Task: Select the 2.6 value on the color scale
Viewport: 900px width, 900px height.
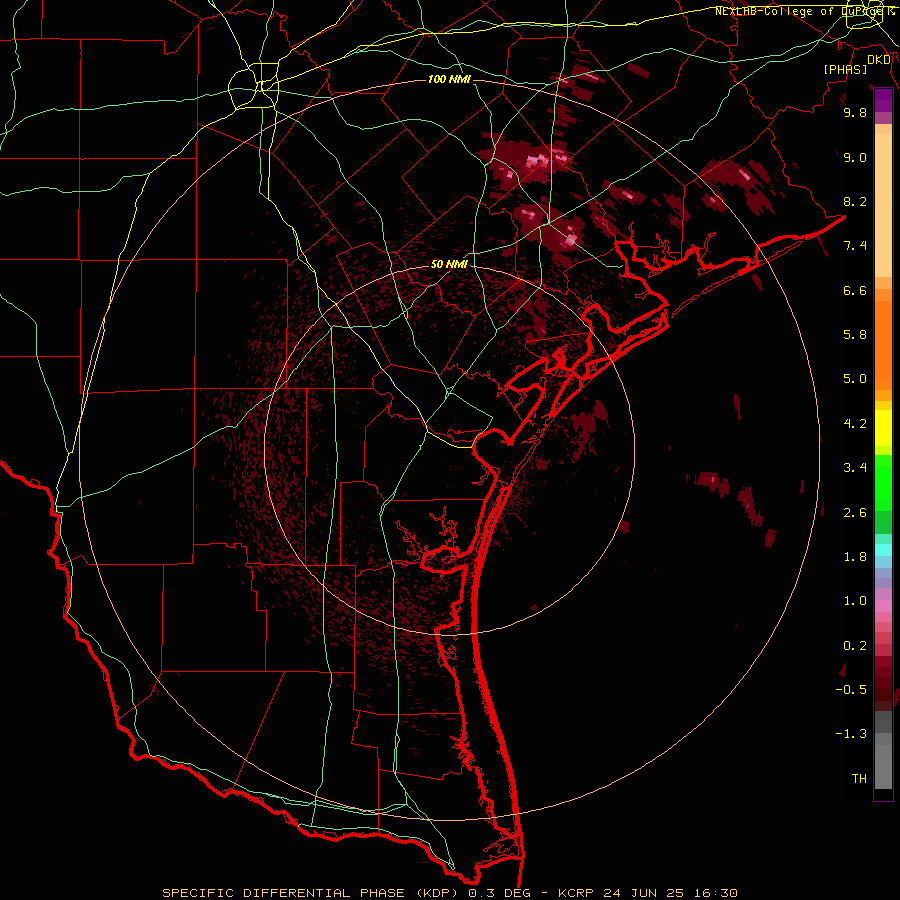Action: coord(855,513)
